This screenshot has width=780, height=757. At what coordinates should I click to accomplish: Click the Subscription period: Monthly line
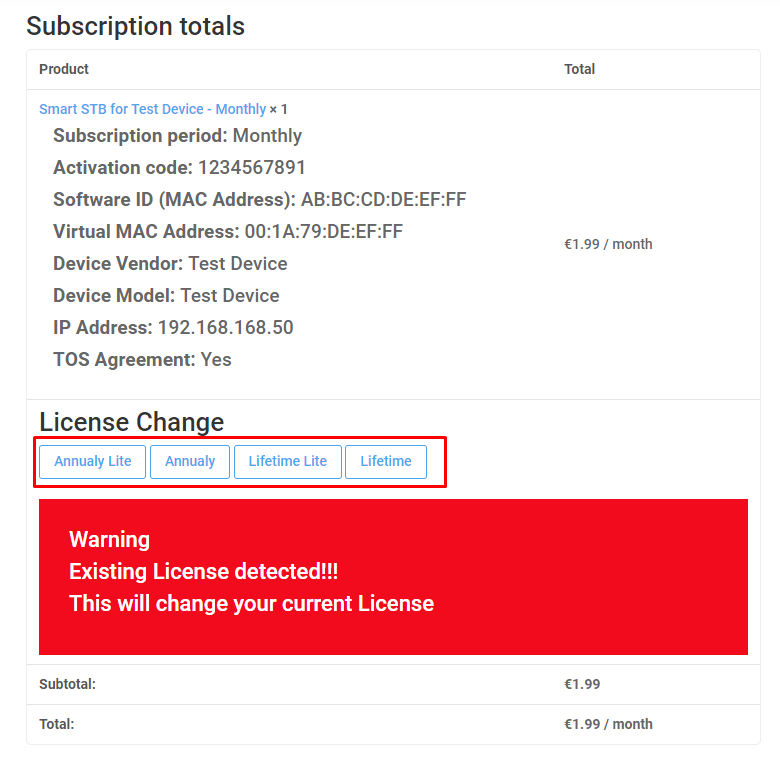pyautogui.click(x=178, y=136)
